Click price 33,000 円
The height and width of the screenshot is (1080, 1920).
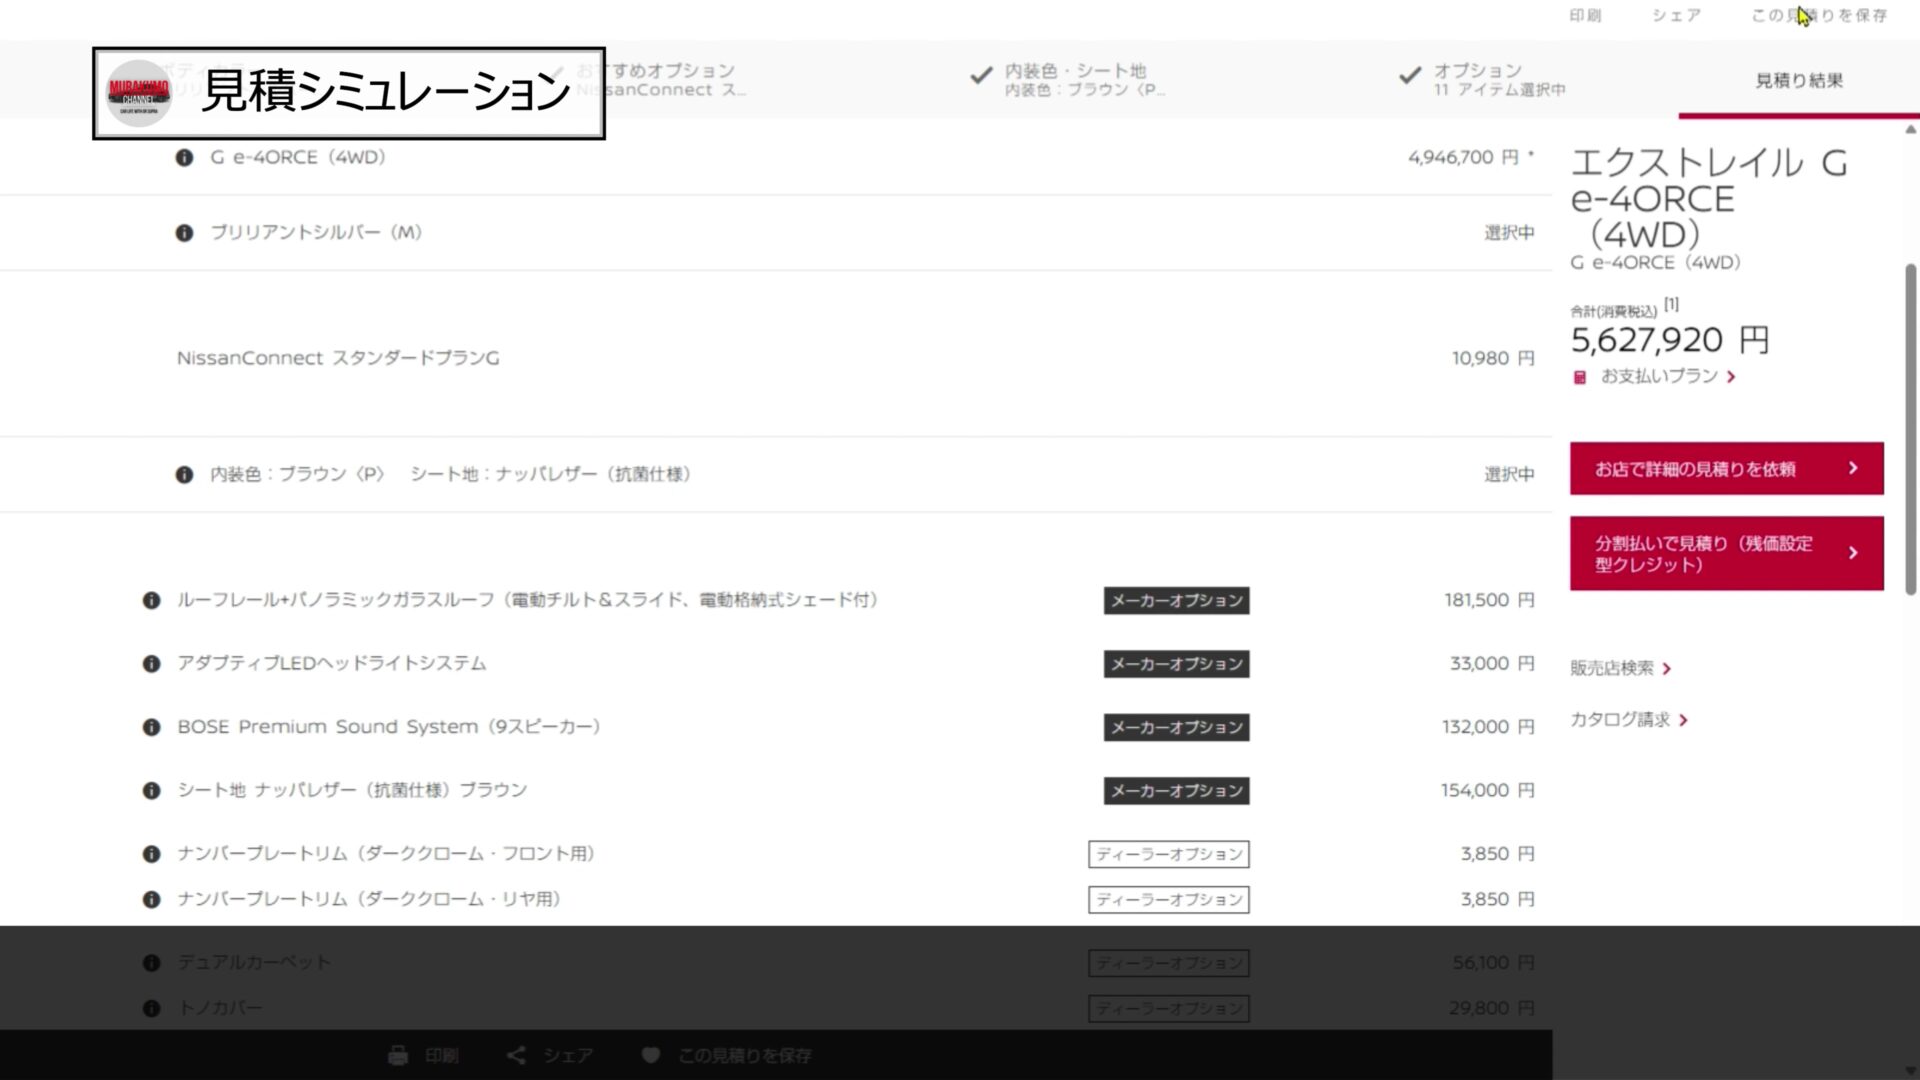coord(1492,663)
